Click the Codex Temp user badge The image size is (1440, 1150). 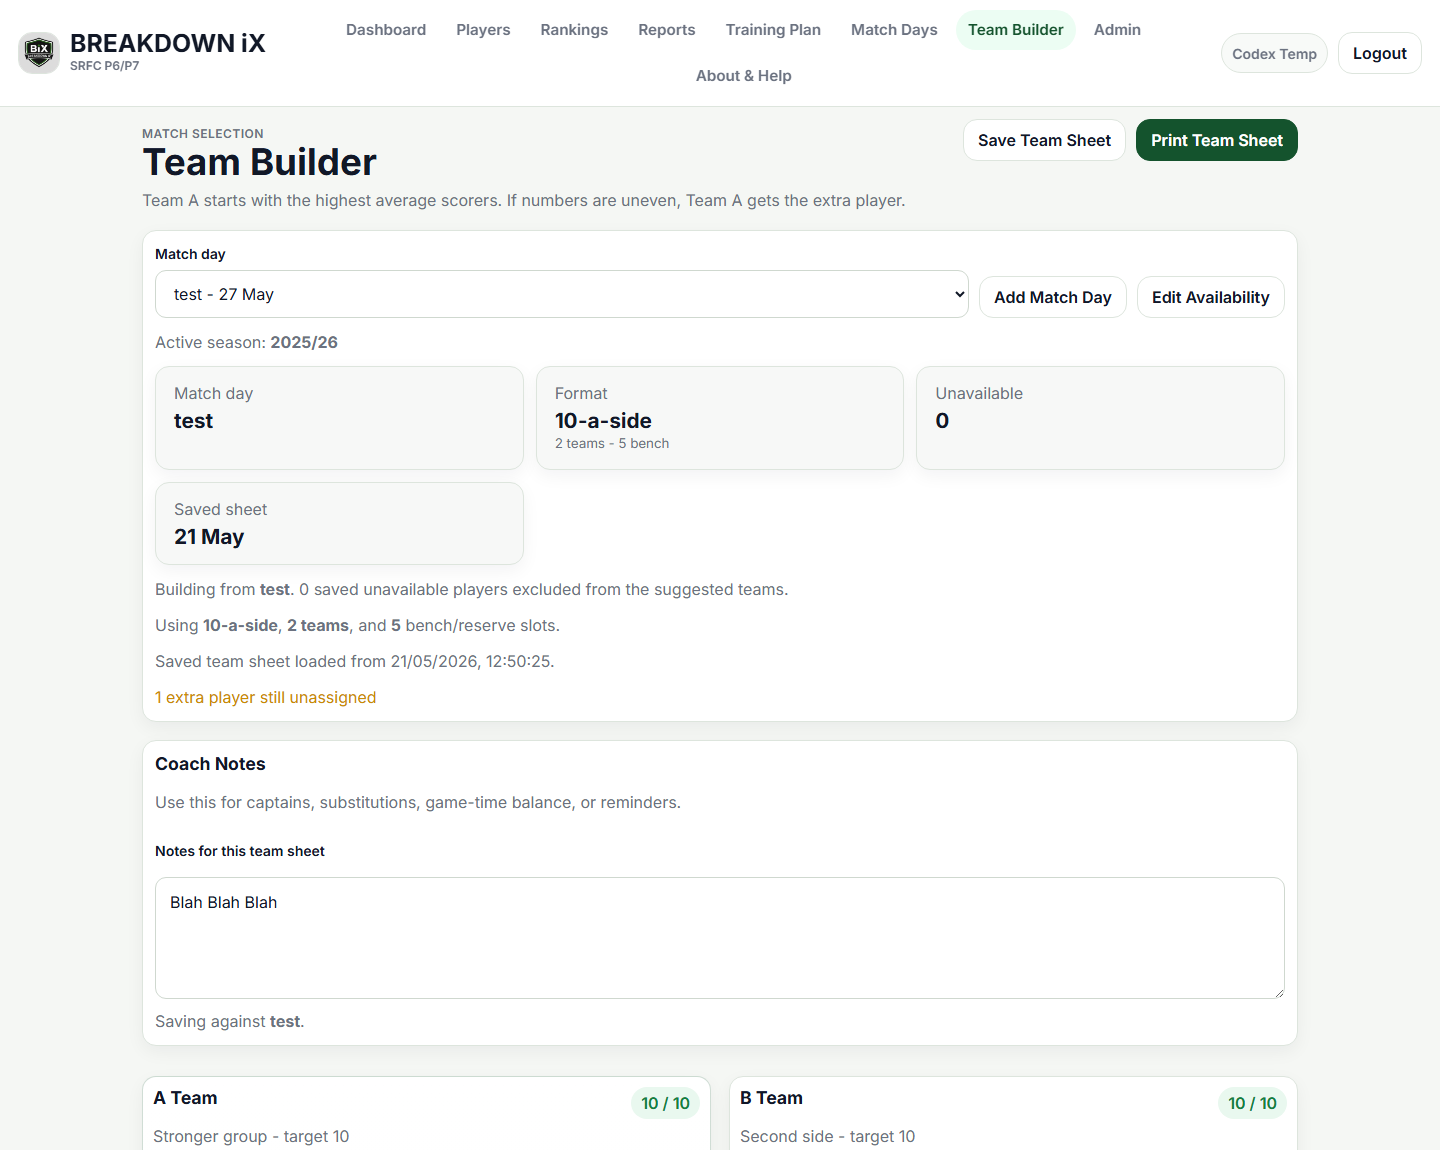[1274, 54]
